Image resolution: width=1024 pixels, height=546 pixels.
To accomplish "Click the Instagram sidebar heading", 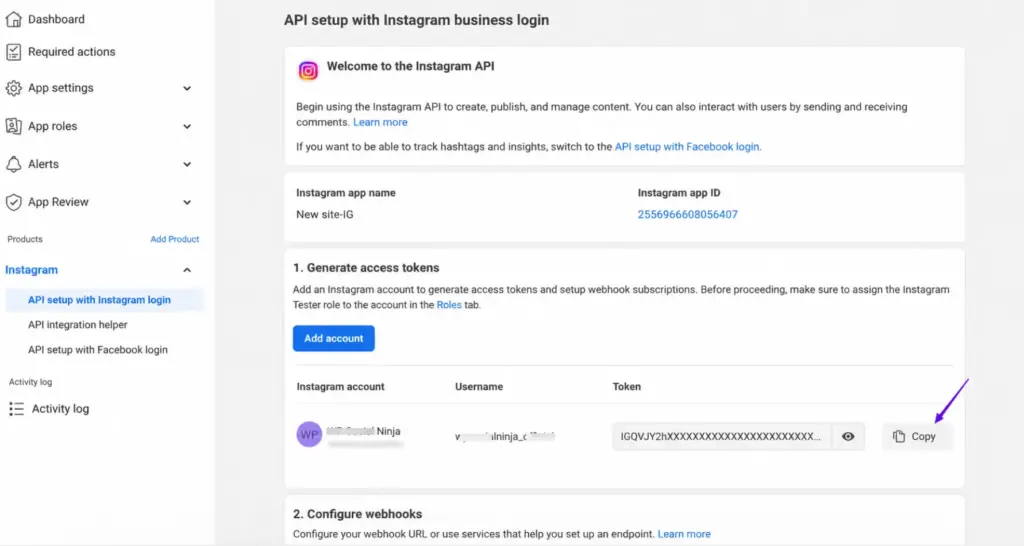I will 31,270.
